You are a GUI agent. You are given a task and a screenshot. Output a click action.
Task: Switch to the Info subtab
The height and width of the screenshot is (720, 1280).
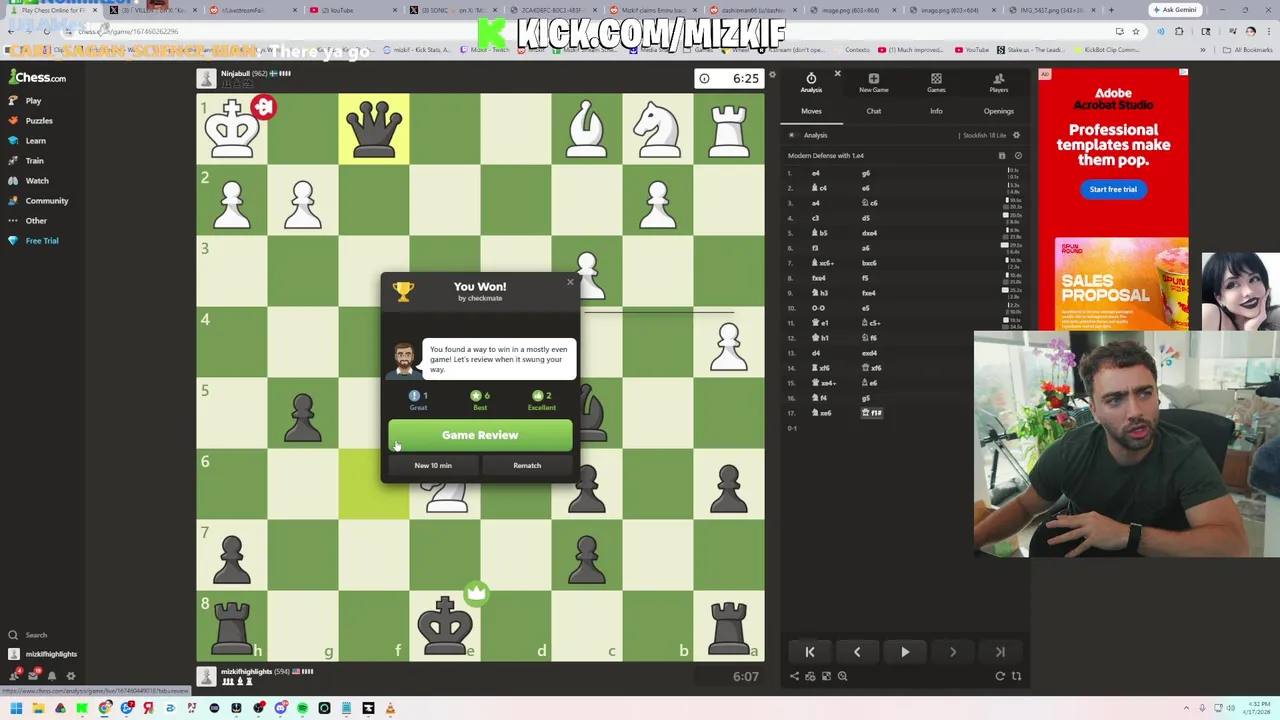936,111
